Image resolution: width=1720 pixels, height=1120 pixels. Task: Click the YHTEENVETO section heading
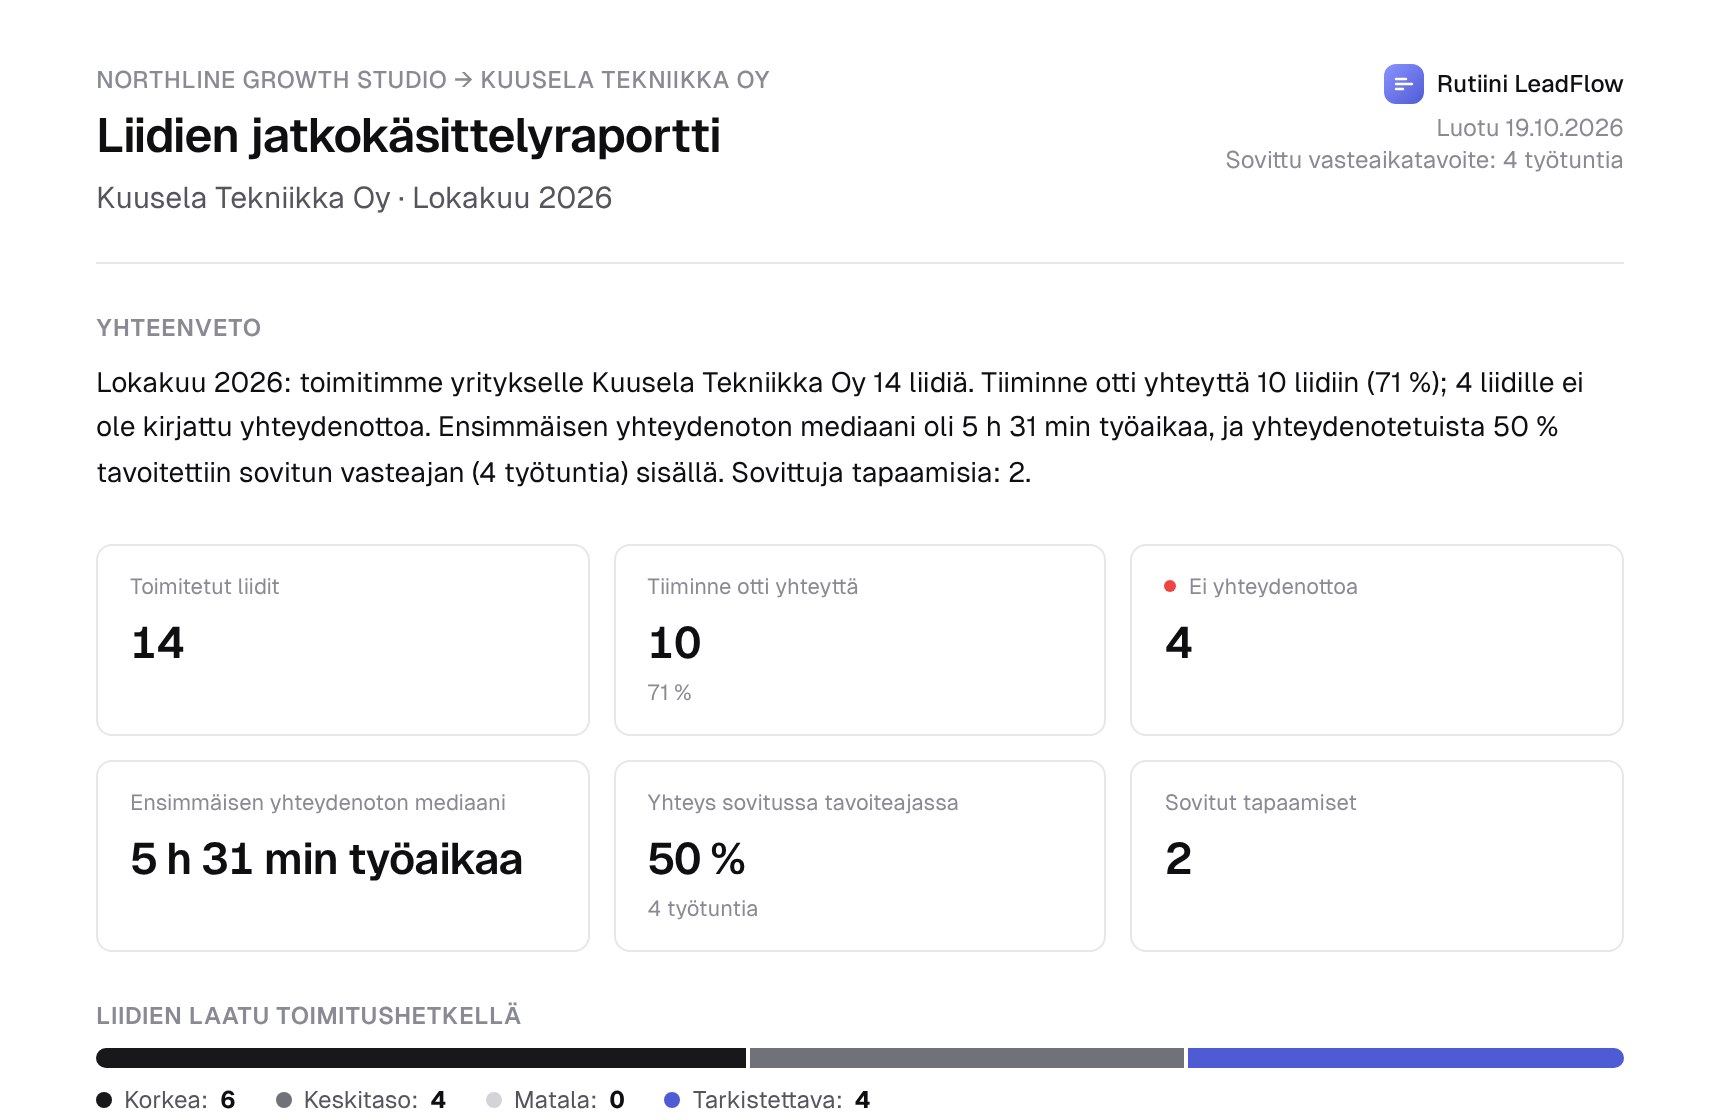coord(178,328)
